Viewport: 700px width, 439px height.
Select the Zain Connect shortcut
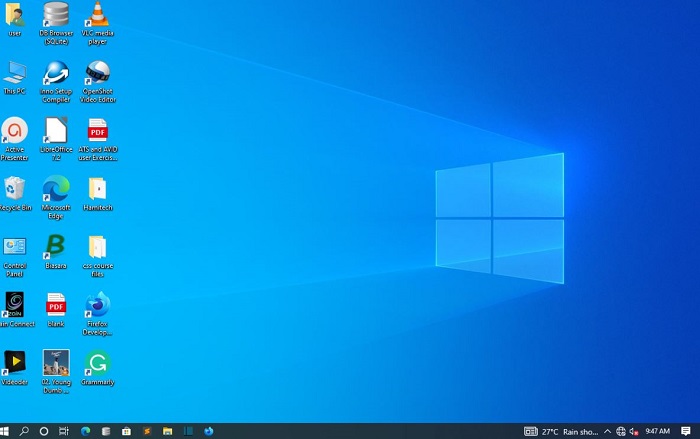tap(16, 309)
